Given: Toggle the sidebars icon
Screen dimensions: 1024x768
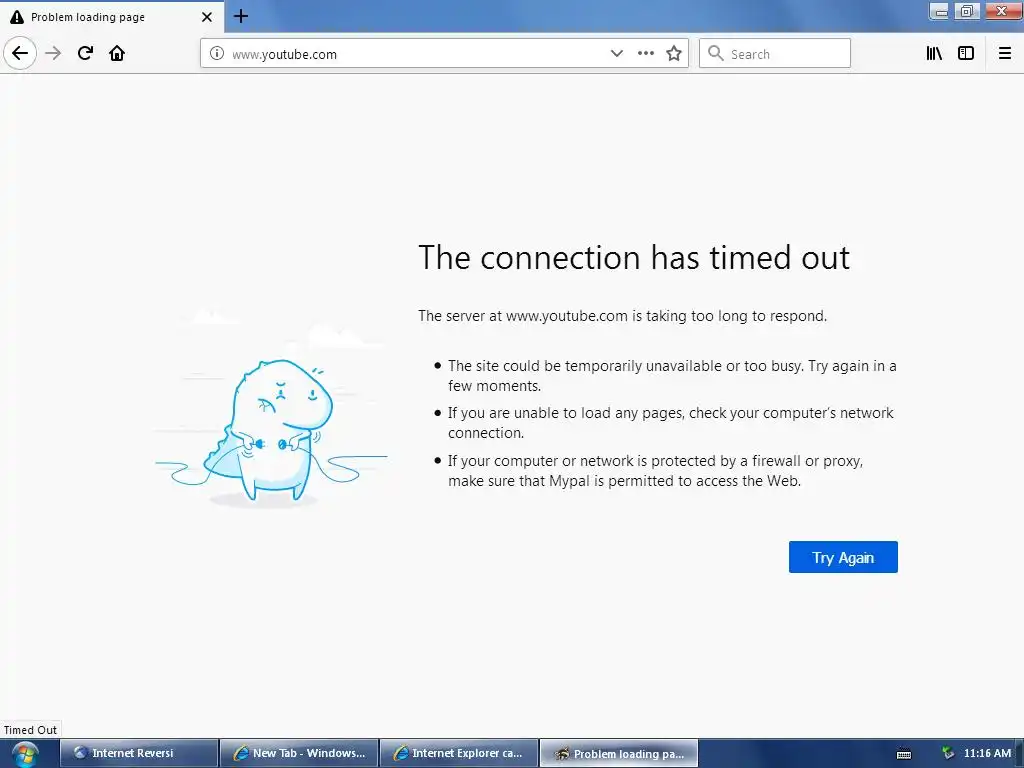Looking at the screenshot, I should pyautogui.click(x=966, y=54).
